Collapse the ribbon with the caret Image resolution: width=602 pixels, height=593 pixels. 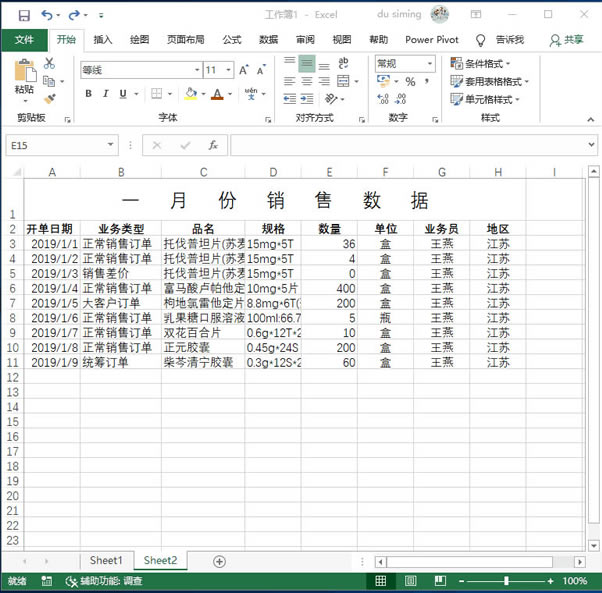pos(590,120)
